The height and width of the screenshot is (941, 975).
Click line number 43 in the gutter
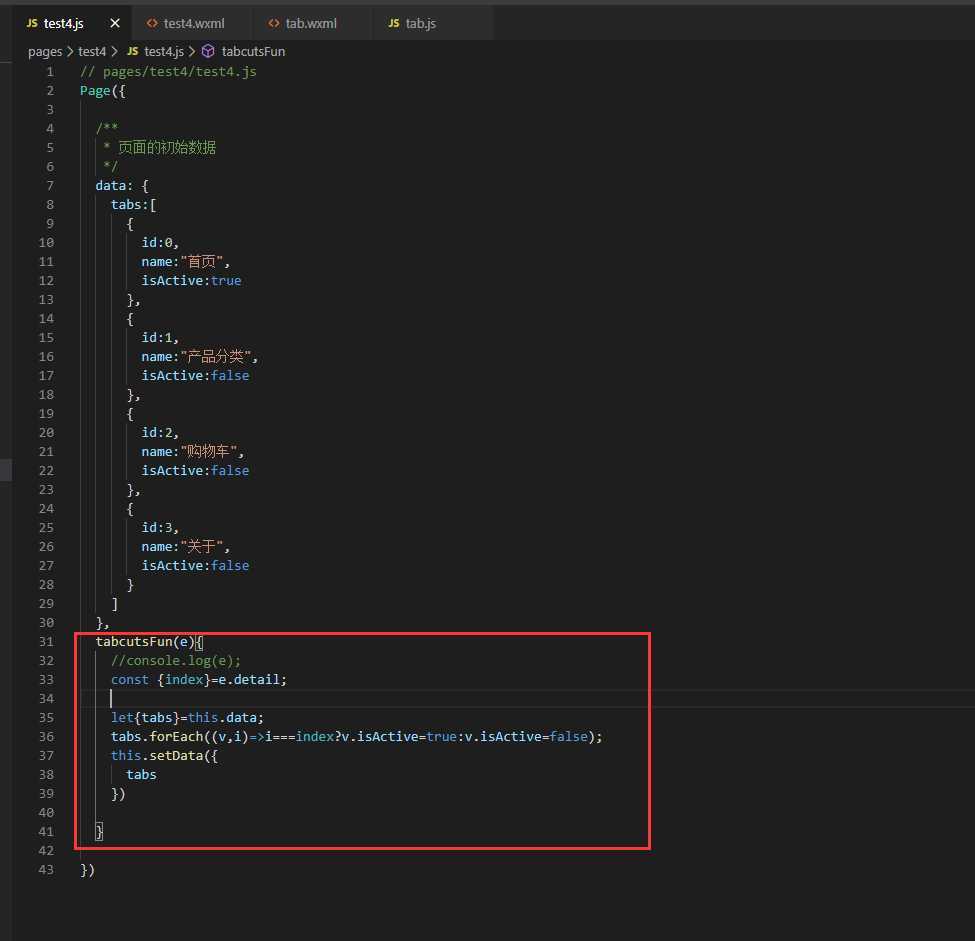(x=46, y=869)
